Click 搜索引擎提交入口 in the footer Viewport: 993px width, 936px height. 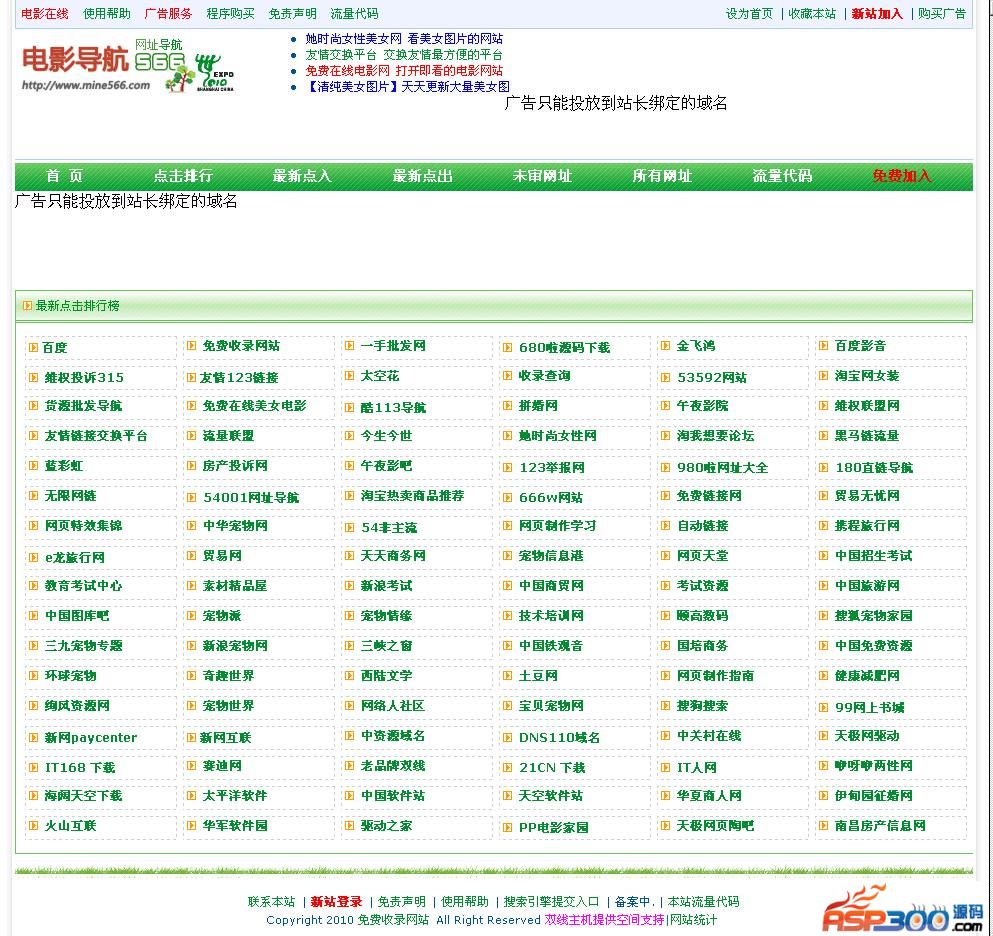point(551,902)
